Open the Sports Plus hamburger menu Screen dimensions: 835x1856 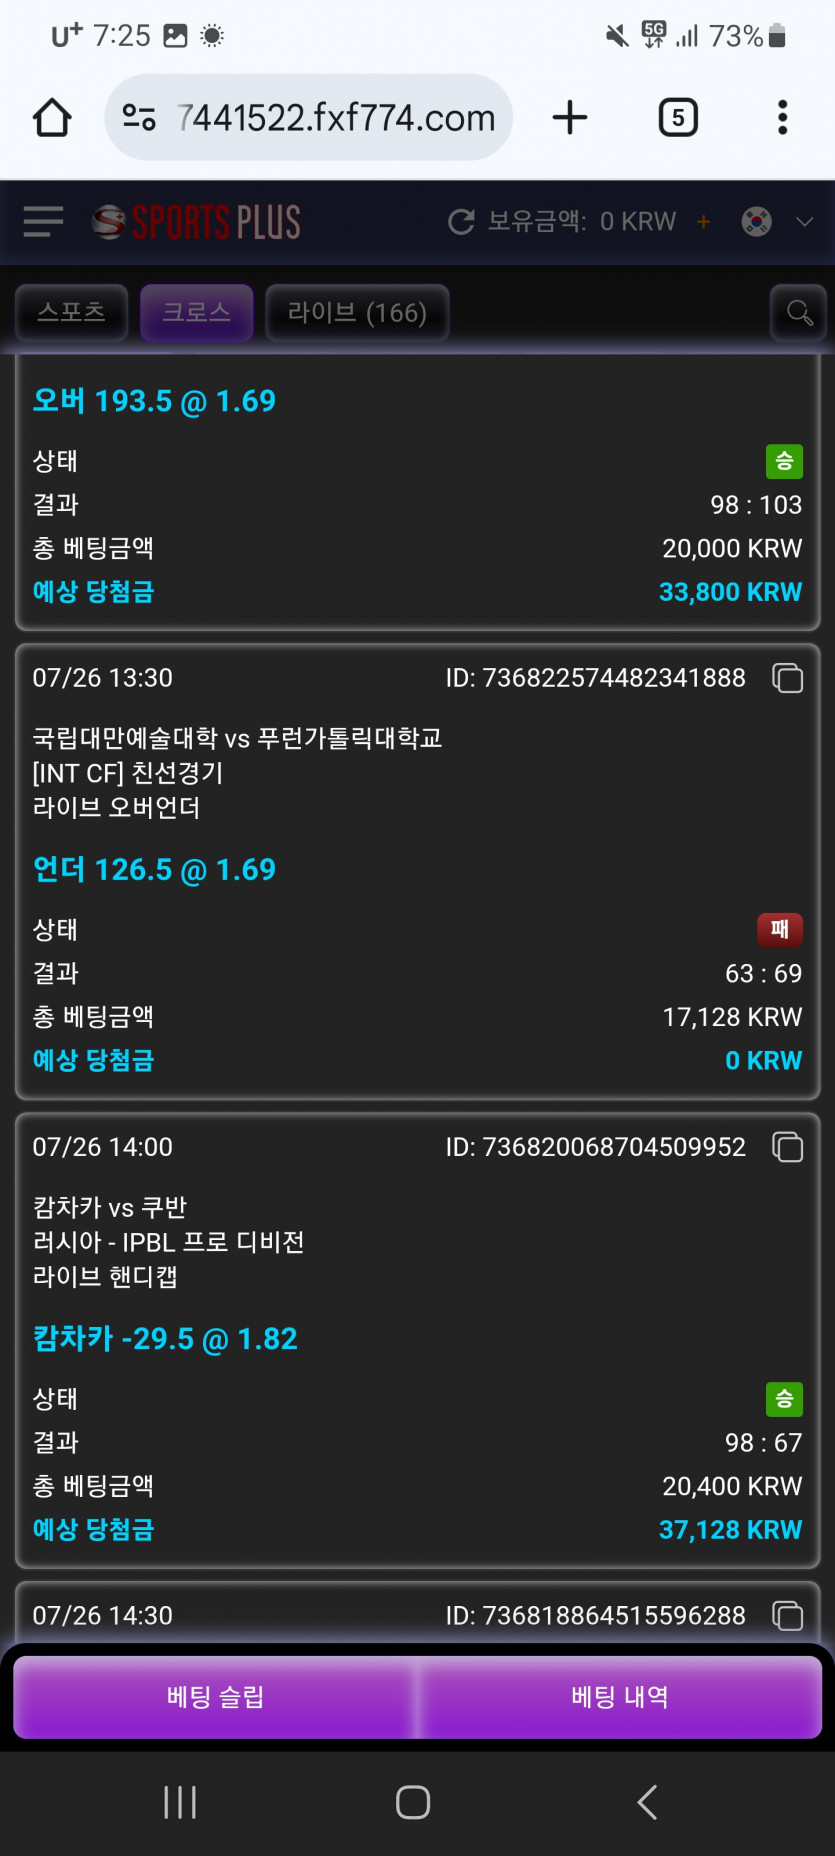coord(43,222)
